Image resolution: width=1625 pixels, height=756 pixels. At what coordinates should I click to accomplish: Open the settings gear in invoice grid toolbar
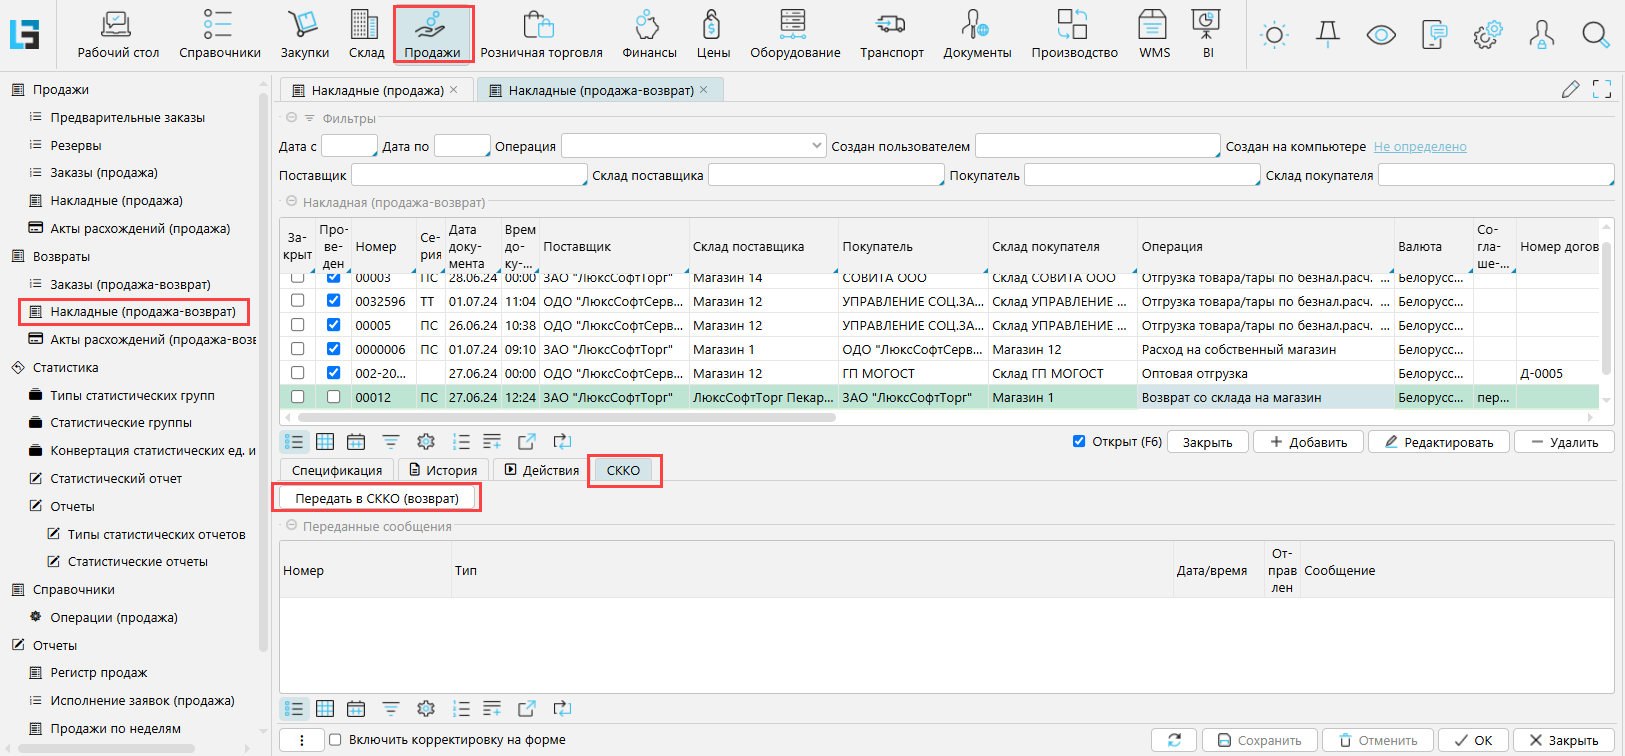coord(426,442)
